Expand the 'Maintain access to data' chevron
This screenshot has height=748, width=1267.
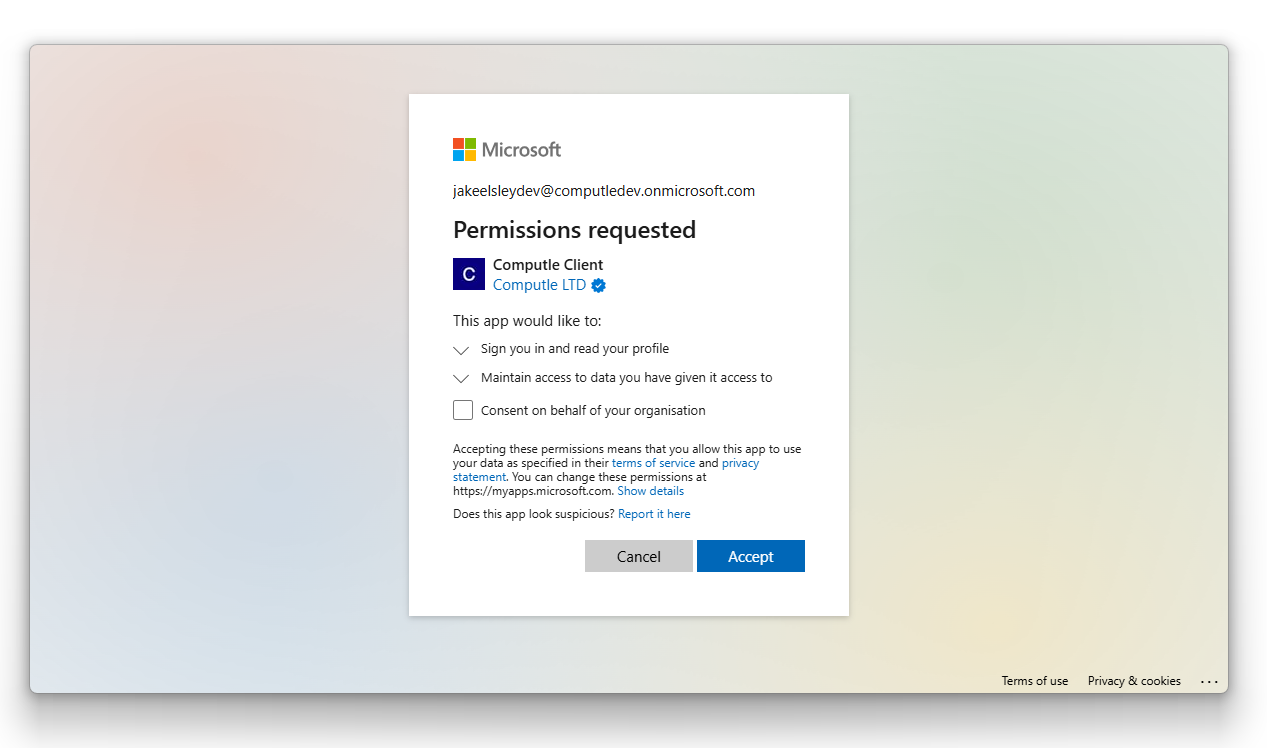[x=461, y=378]
